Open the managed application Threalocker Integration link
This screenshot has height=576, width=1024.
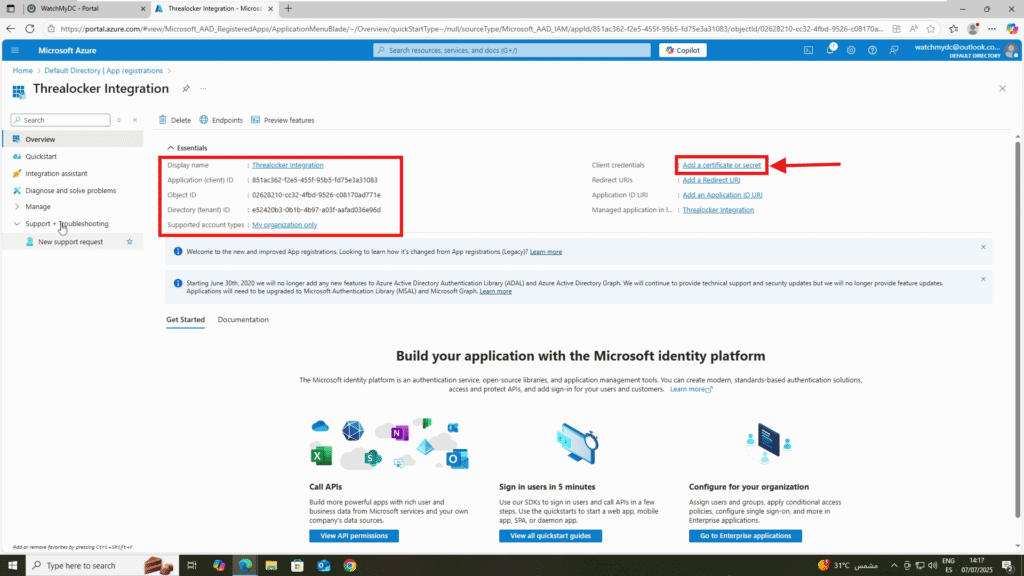point(718,210)
